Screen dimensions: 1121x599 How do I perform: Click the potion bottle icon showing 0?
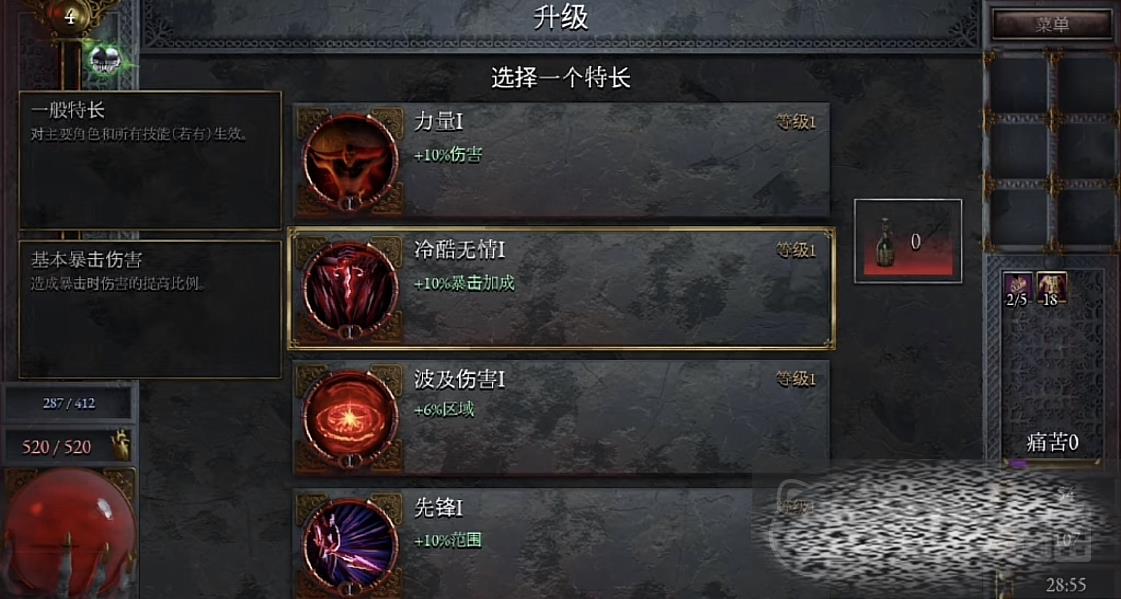[887, 241]
